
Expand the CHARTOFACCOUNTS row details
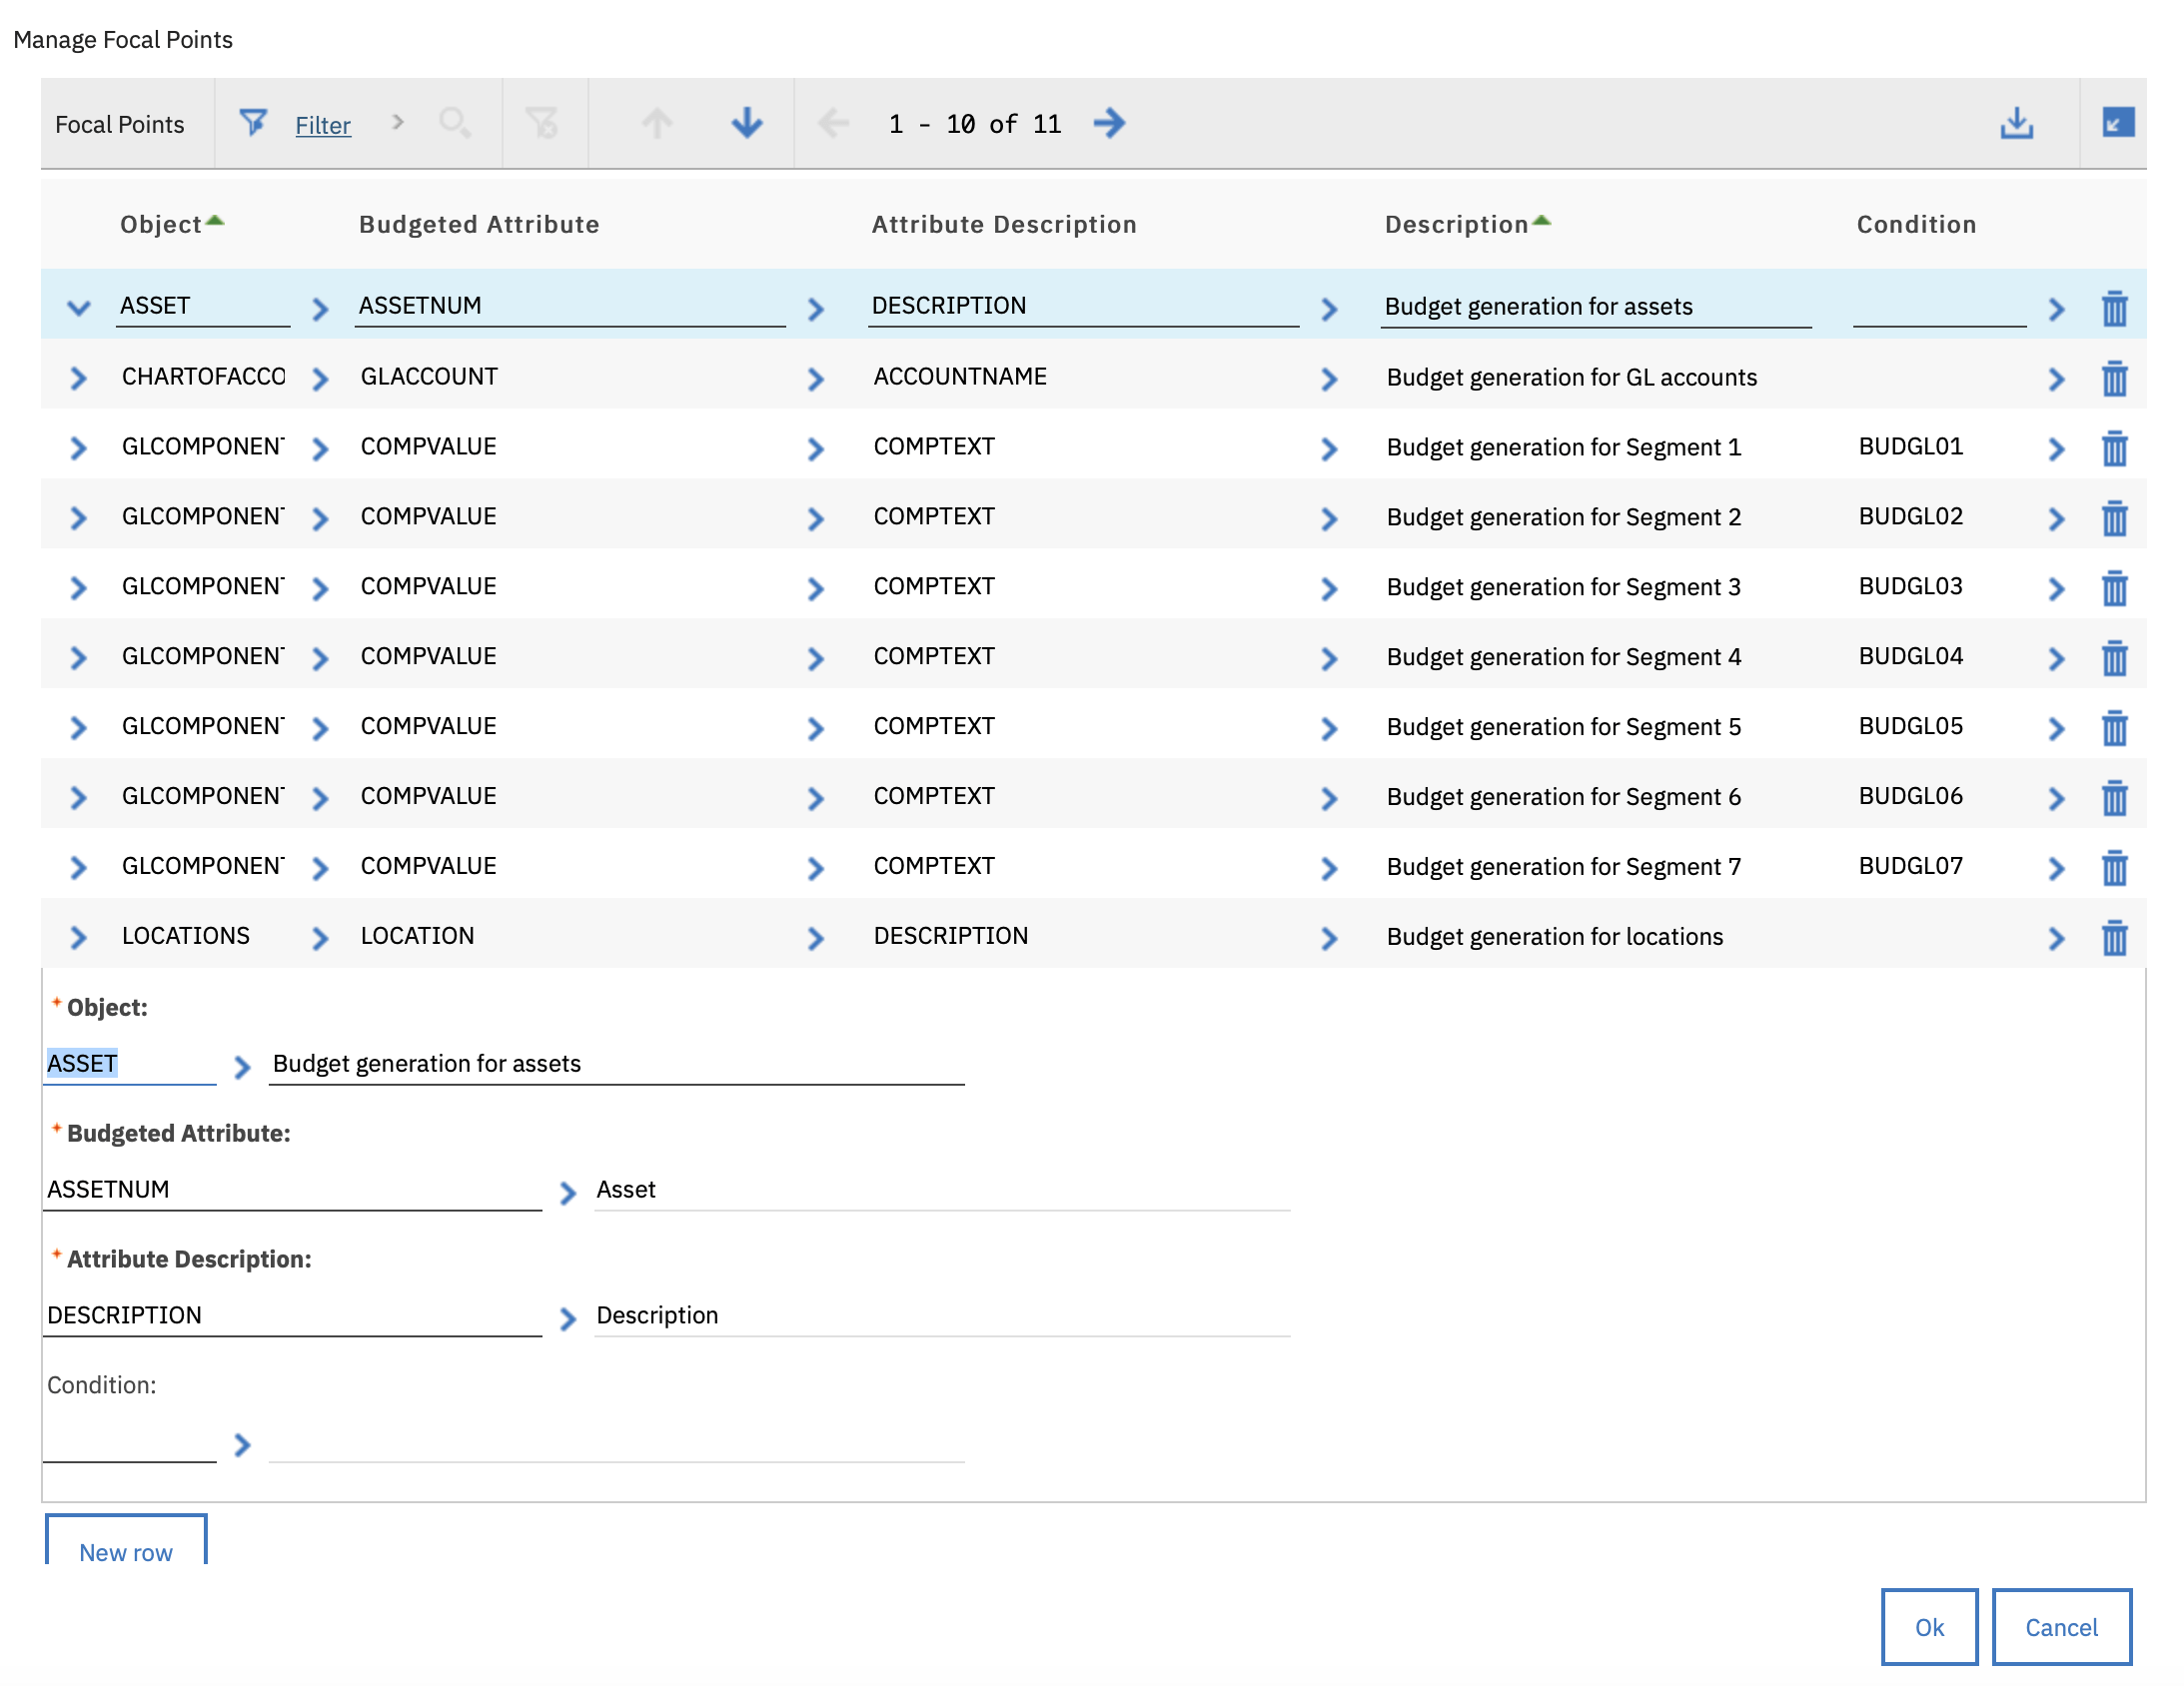click(x=79, y=378)
